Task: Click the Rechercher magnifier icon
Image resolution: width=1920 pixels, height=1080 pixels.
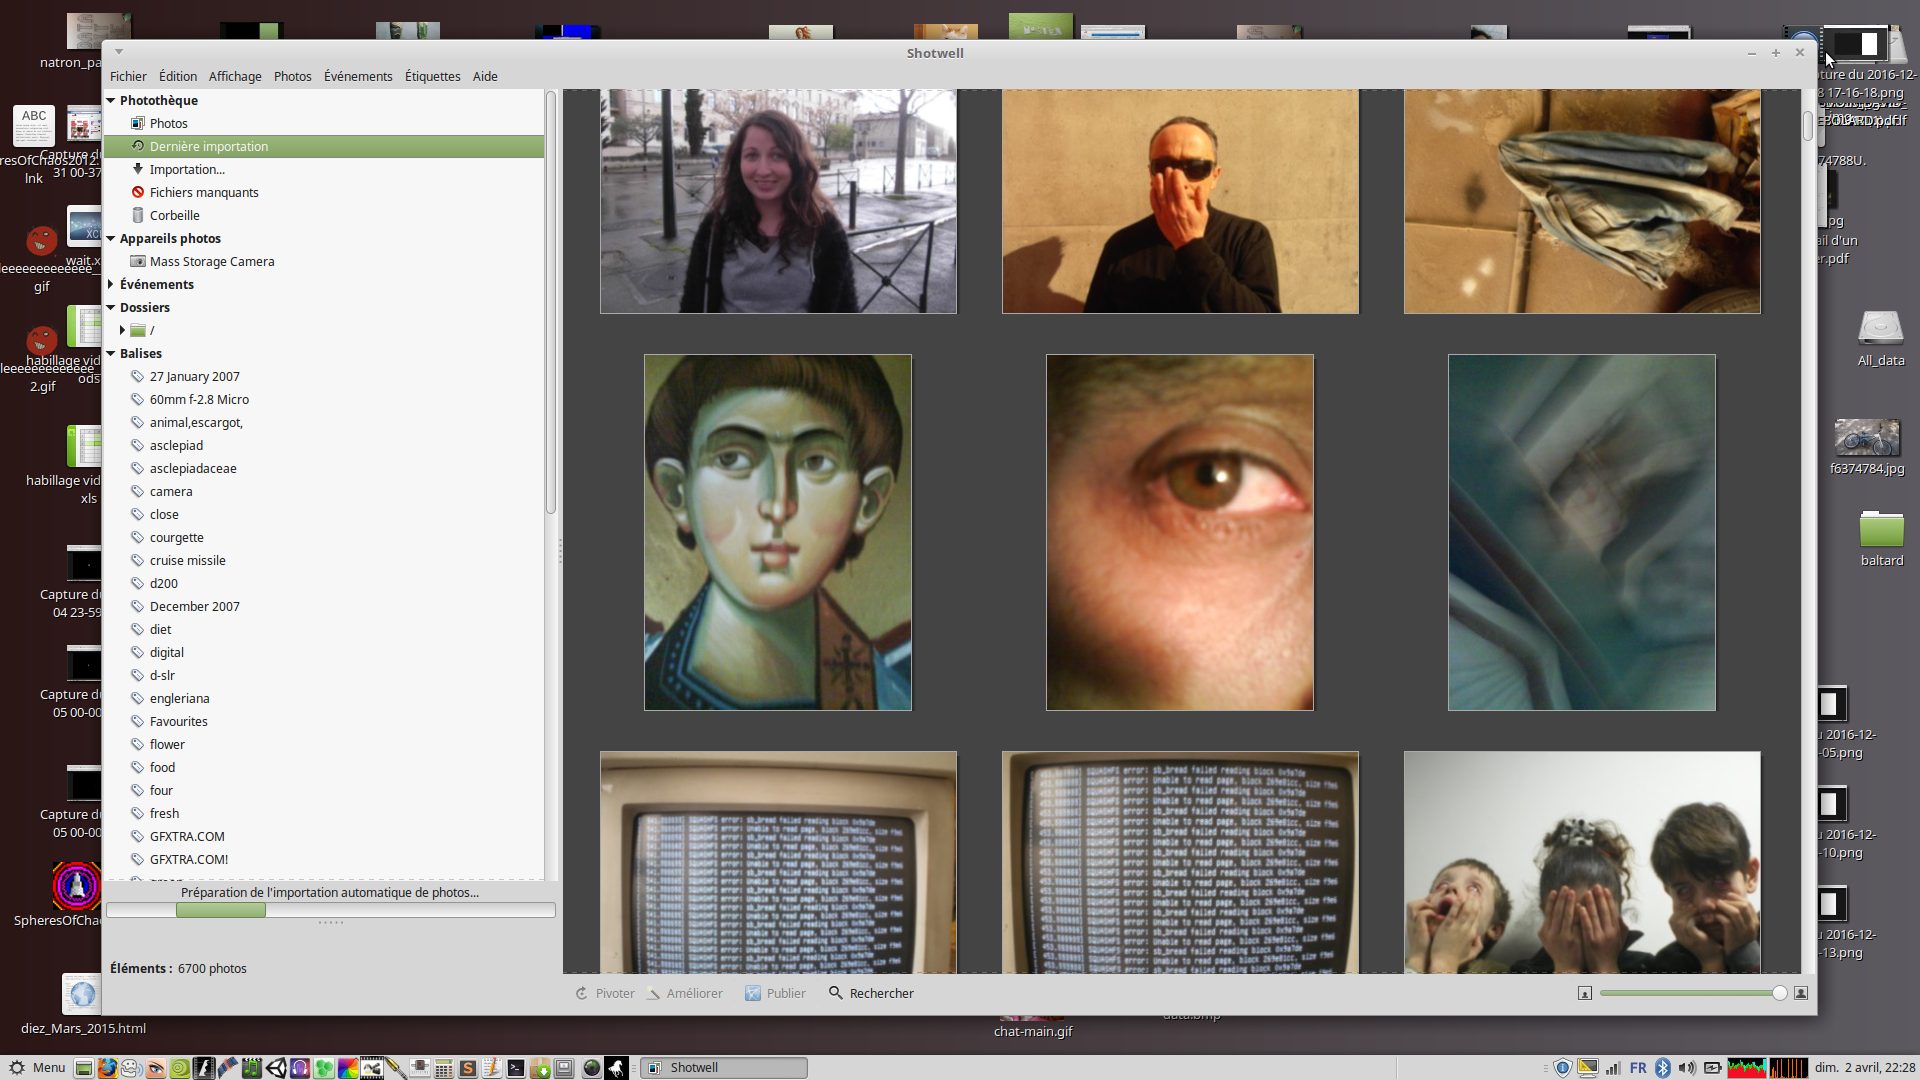Action: [x=836, y=993]
